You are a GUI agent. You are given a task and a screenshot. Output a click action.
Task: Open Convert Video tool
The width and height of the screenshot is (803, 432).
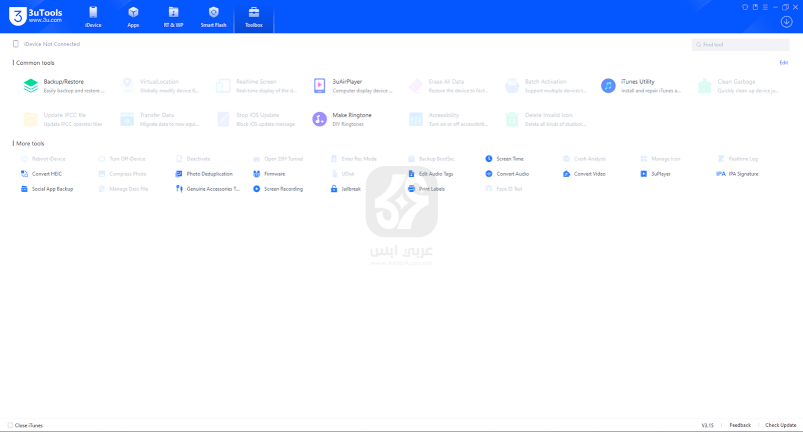tap(584, 174)
